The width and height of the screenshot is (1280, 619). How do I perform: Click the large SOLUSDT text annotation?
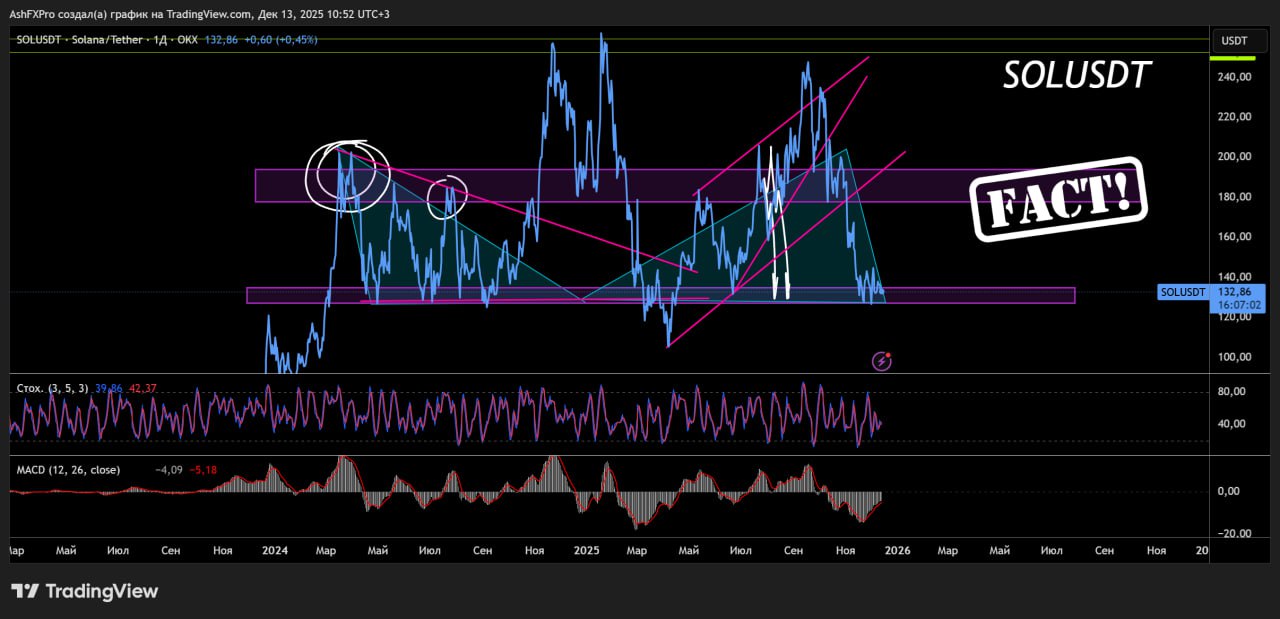point(1077,75)
